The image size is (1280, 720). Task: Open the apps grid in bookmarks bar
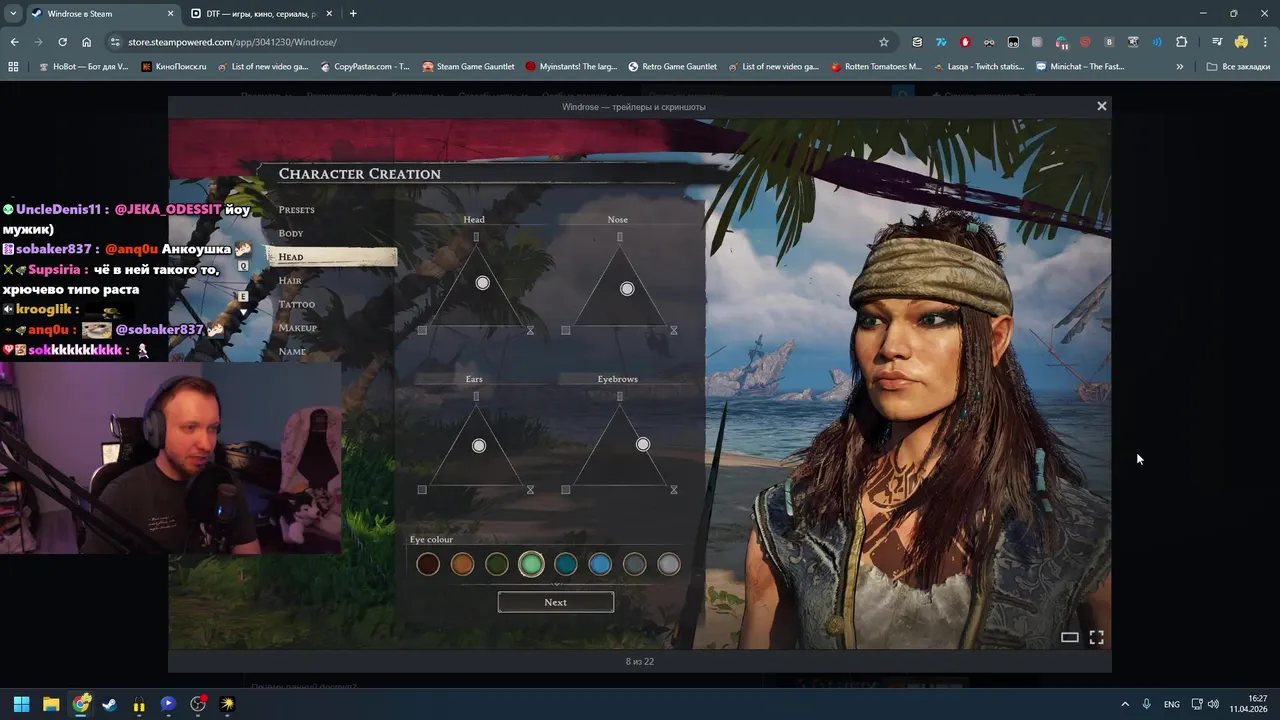click(13, 67)
